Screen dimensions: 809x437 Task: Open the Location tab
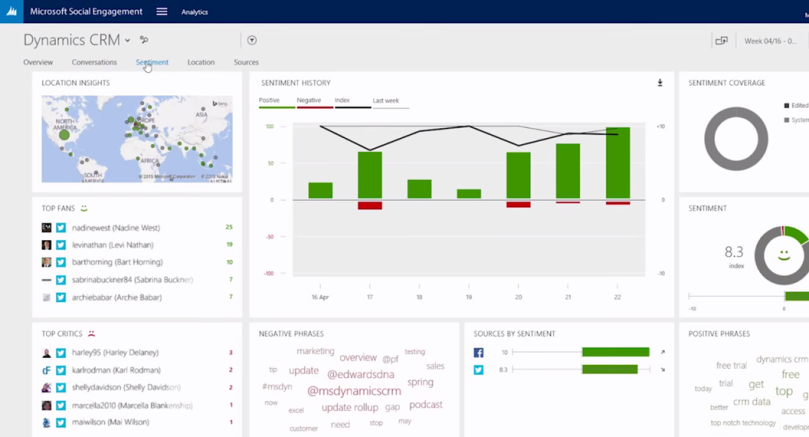point(201,62)
